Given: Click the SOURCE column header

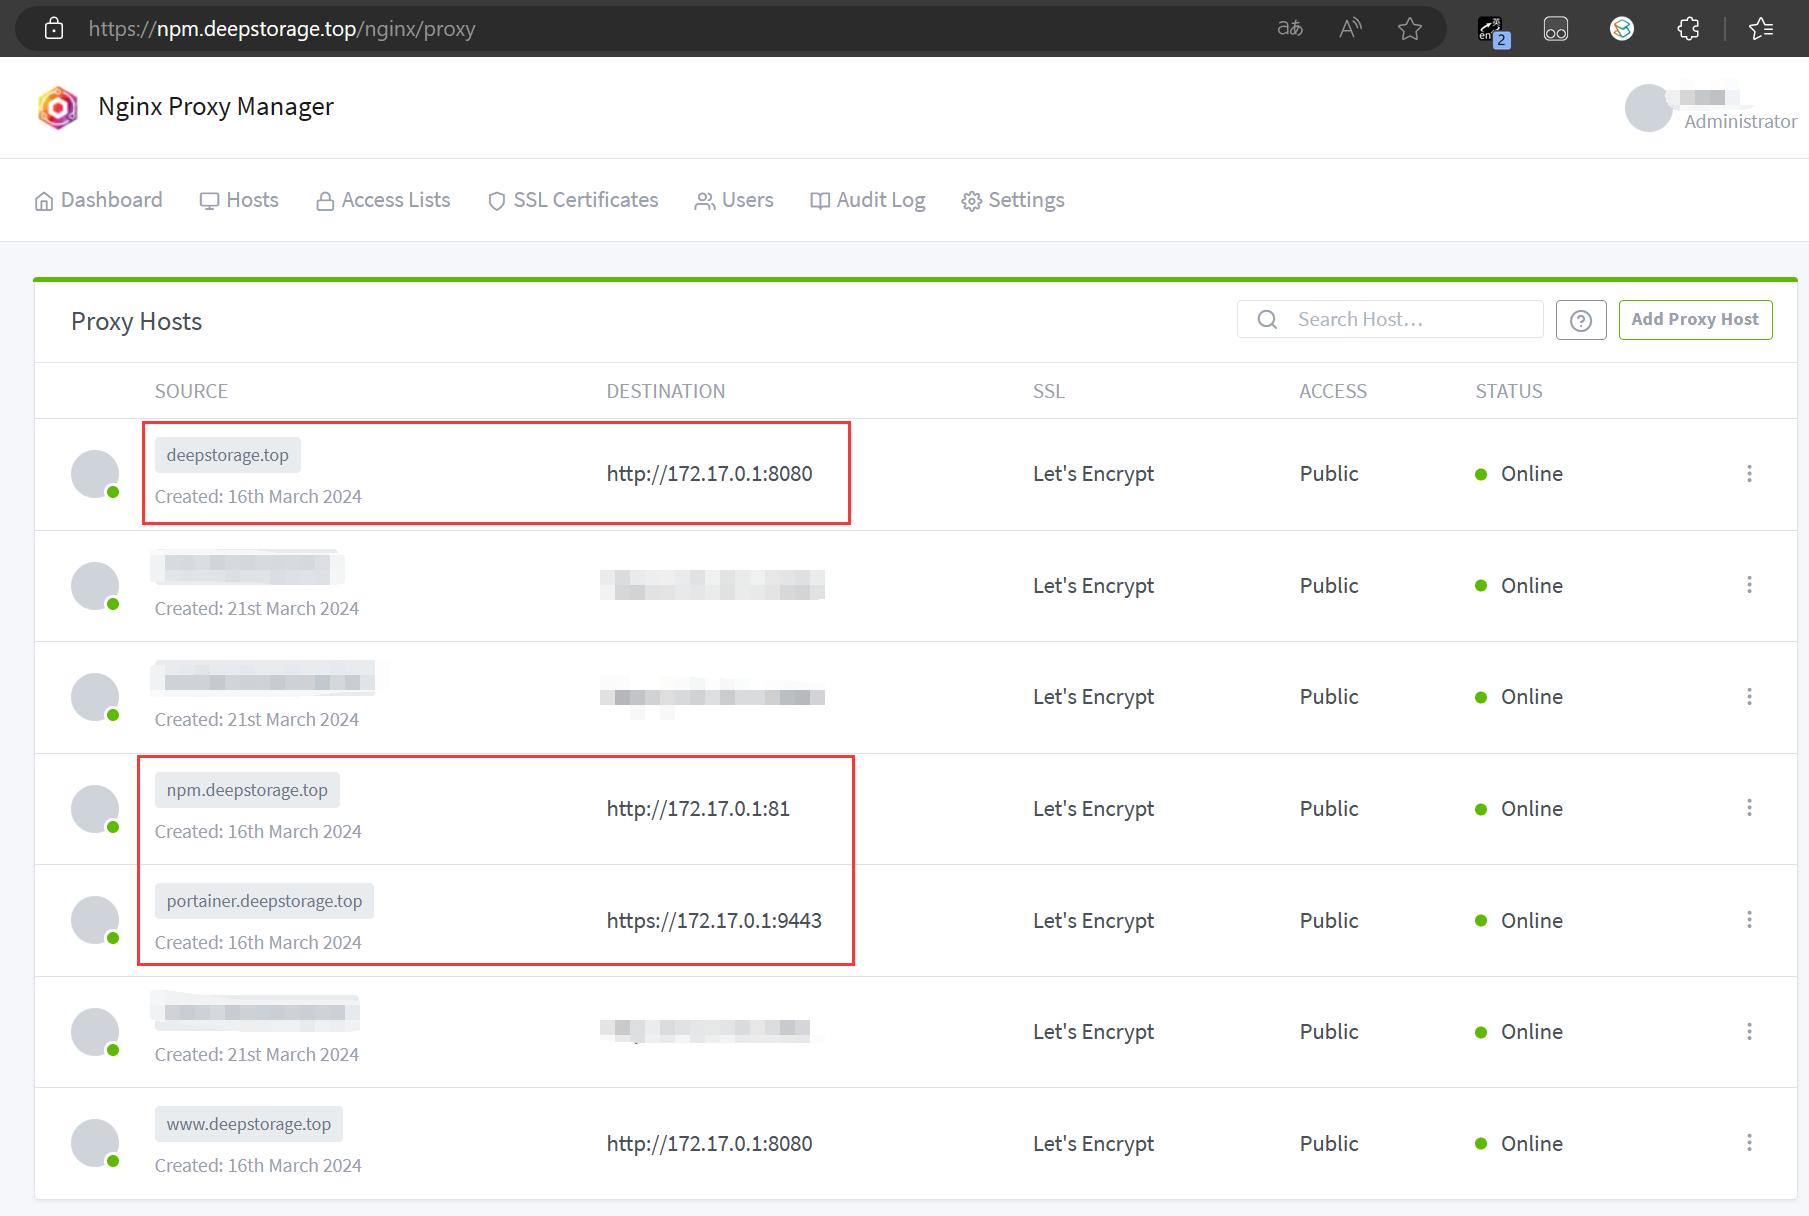Looking at the screenshot, I should 191,391.
